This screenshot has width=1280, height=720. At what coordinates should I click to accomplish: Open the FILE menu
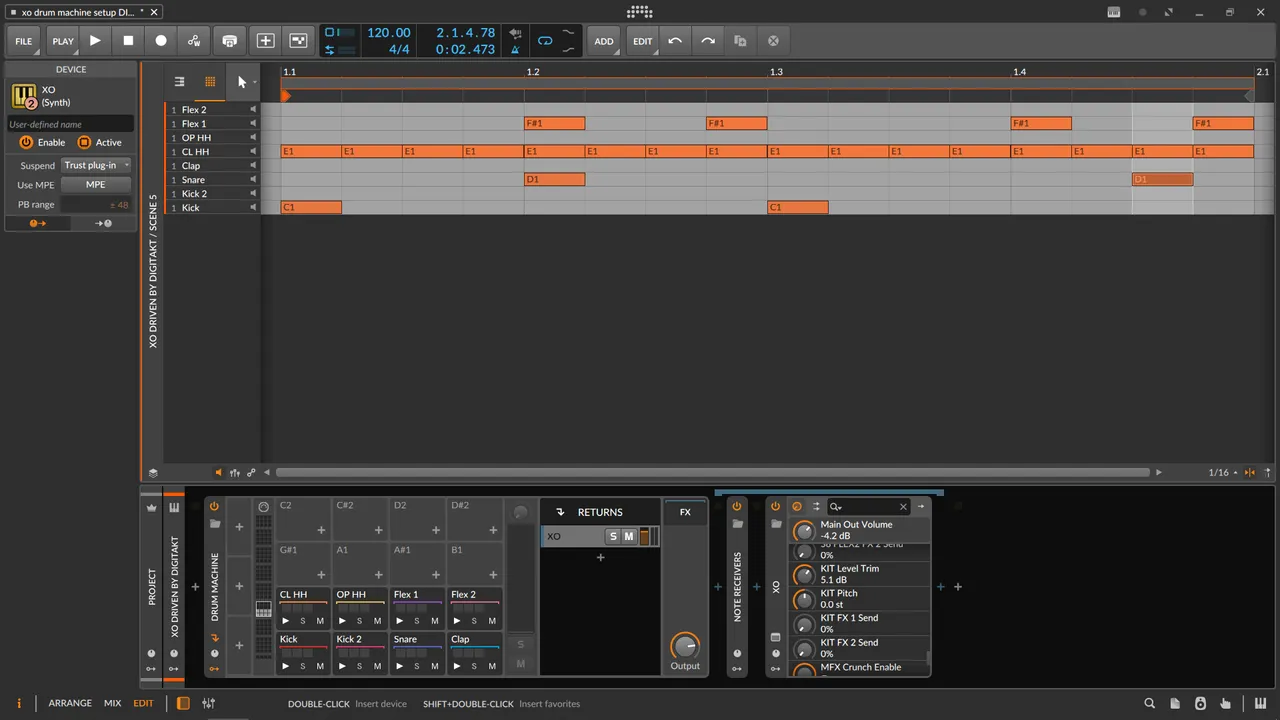[24, 41]
